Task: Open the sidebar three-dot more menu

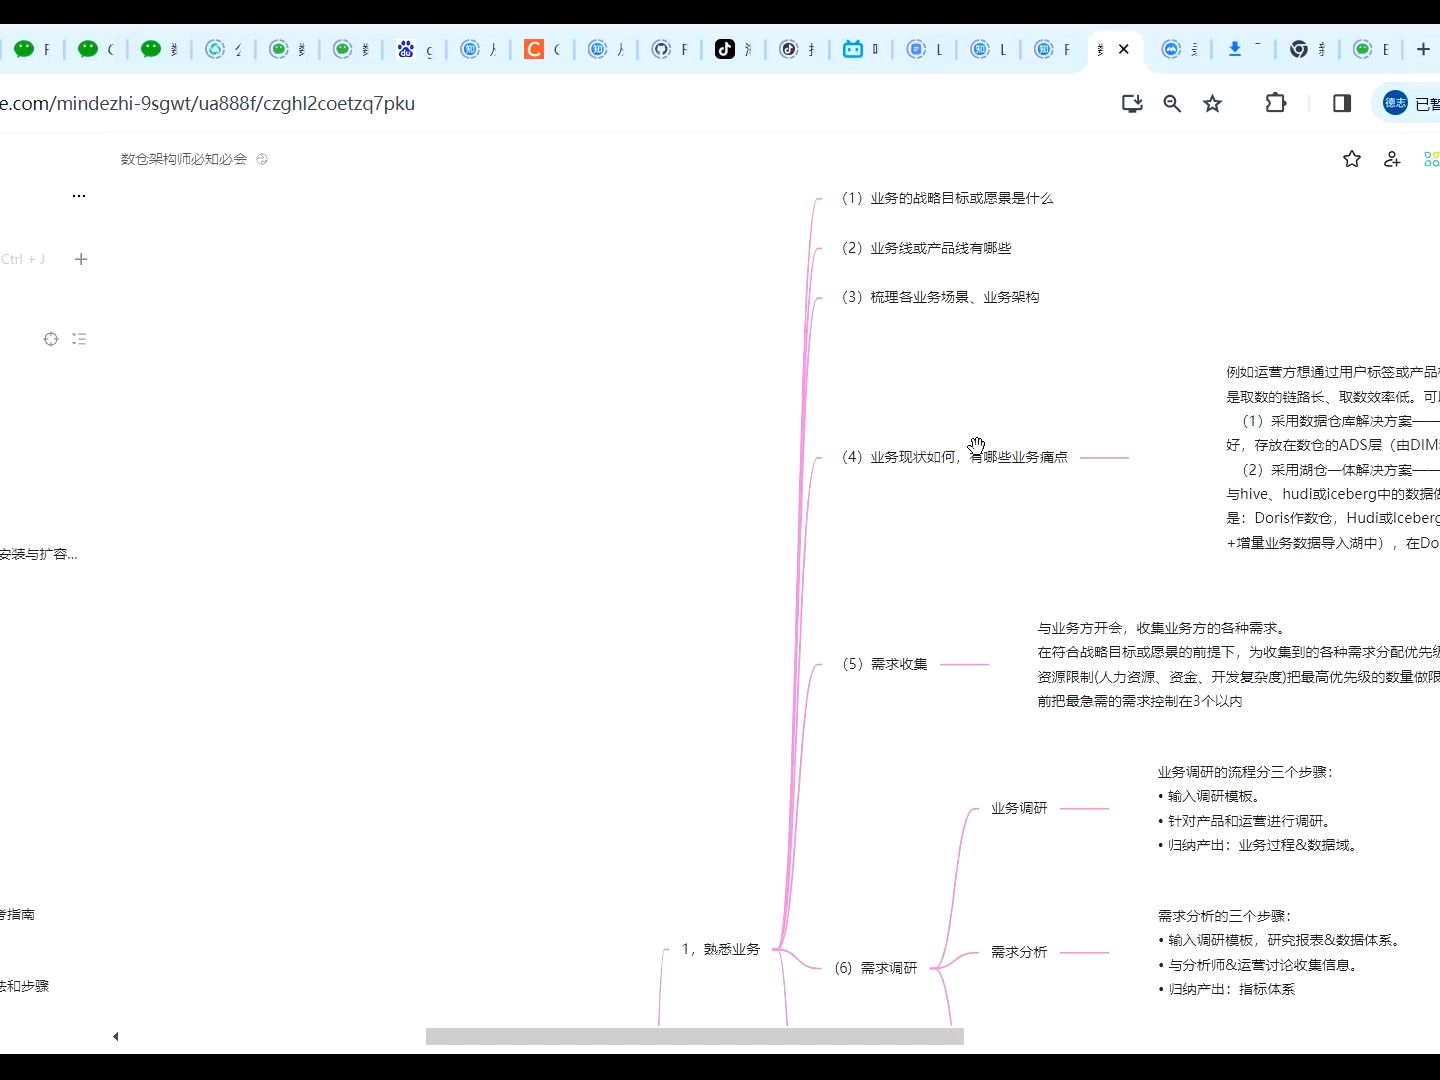Action: (79, 196)
